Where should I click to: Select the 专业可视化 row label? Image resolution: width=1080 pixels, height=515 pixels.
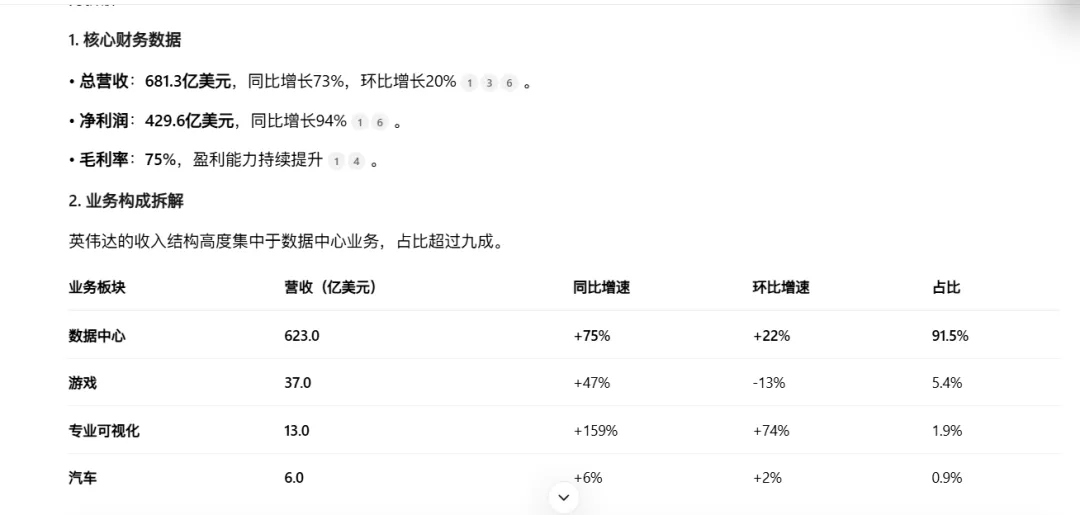(x=104, y=431)
